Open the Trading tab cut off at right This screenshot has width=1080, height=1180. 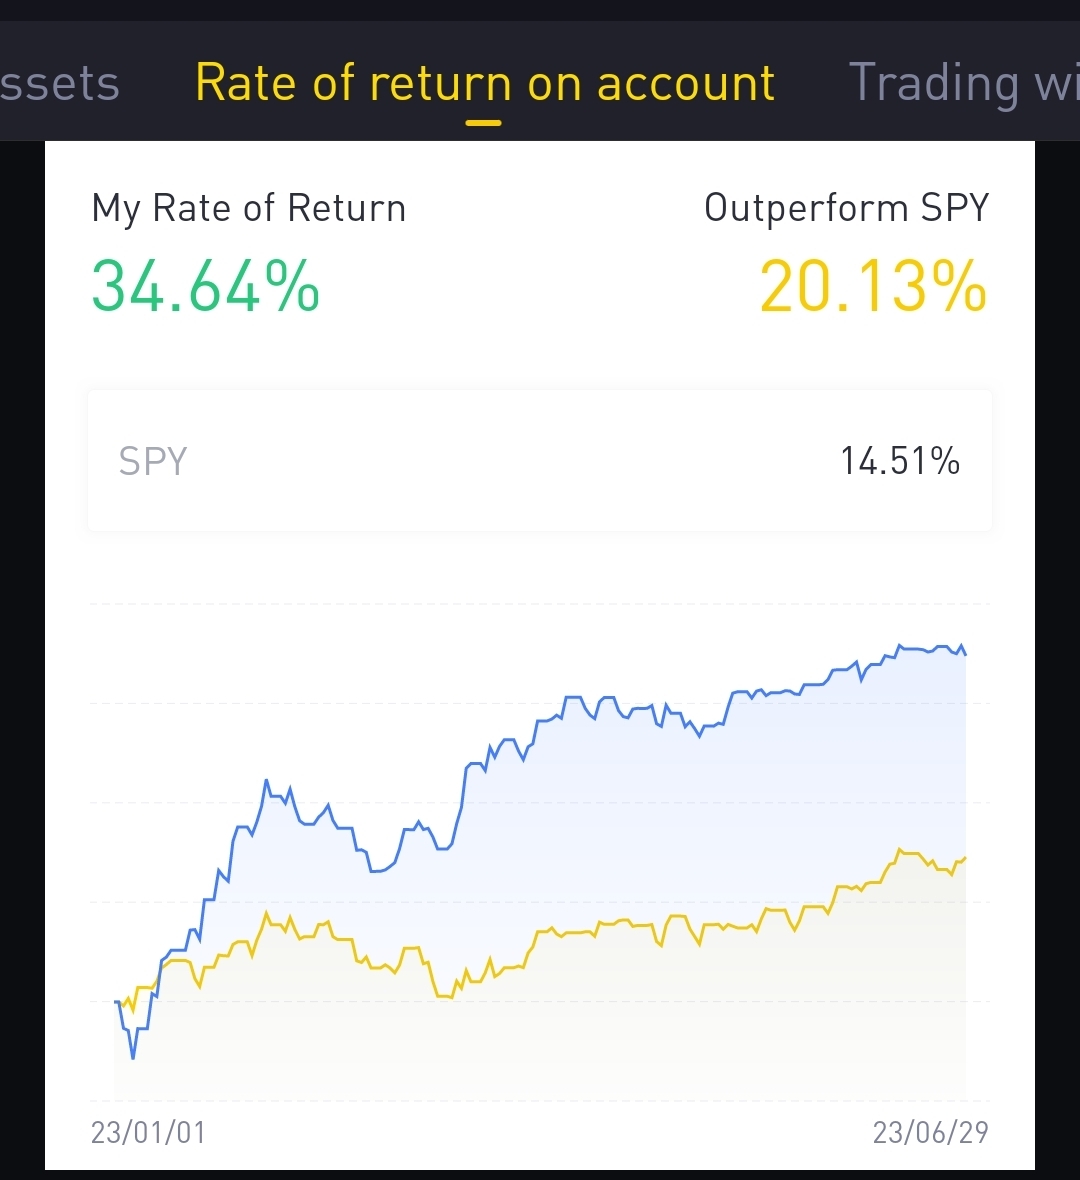962,83
